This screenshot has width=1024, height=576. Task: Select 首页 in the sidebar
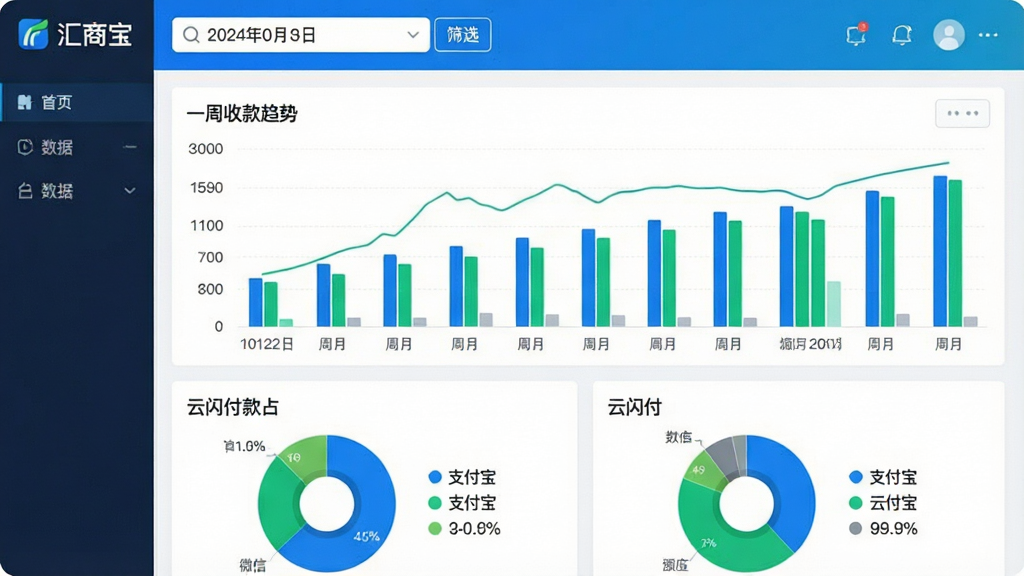coord(77,102)
